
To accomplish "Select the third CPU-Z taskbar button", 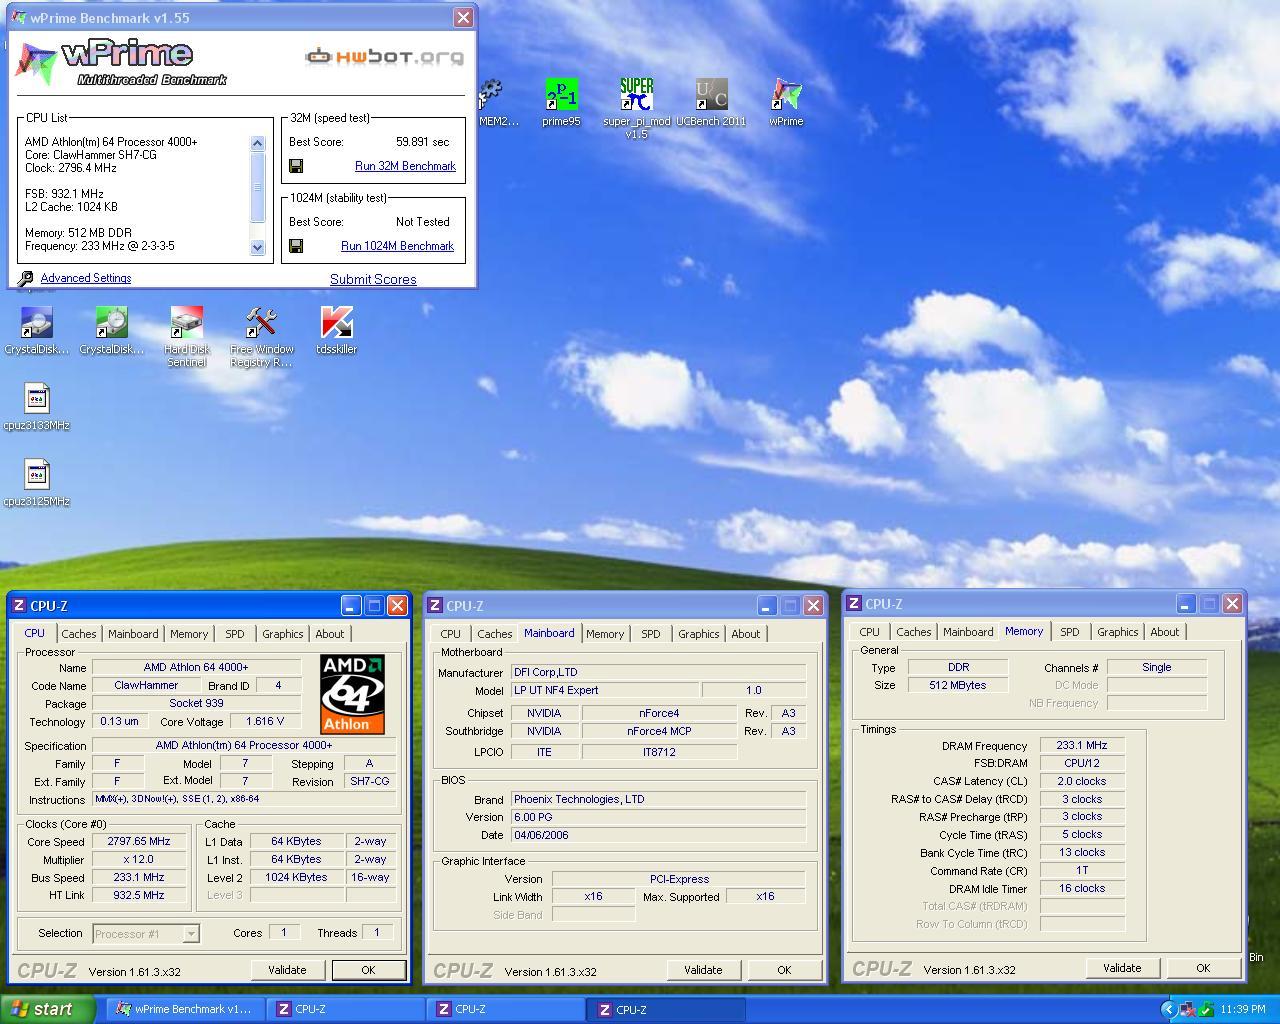I will 667,1009.
